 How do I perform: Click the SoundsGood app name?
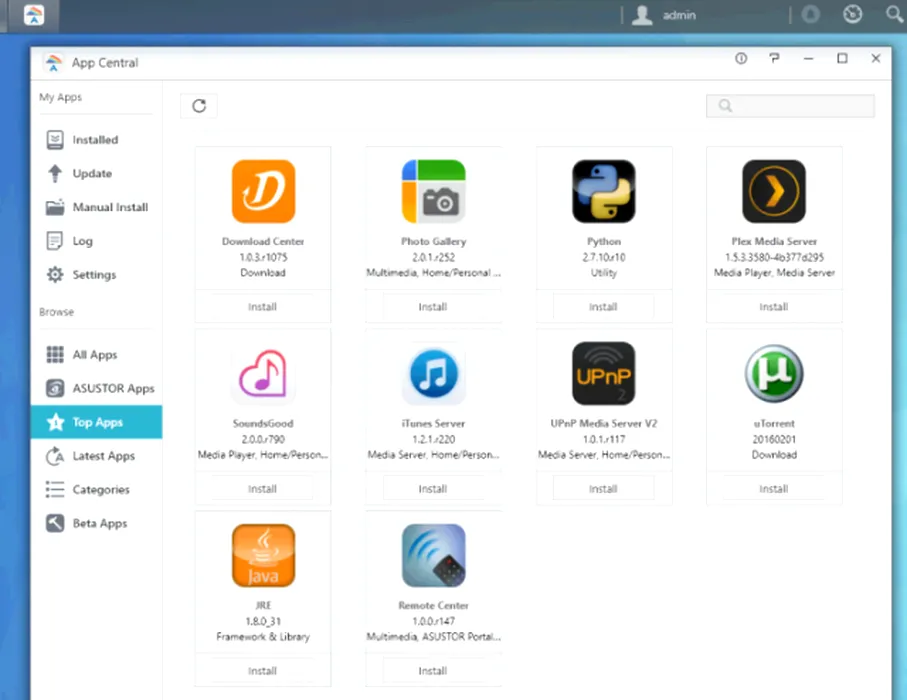pyautogui.click(x=263, y=423)
